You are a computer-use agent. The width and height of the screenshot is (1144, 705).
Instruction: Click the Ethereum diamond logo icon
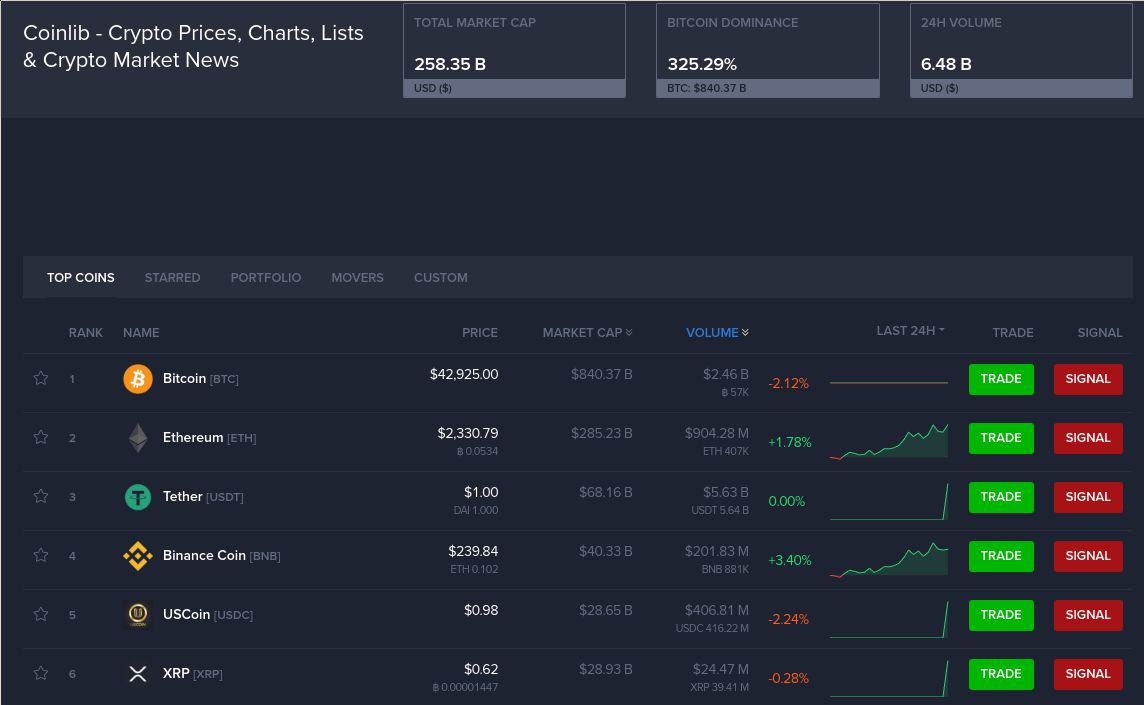[138, 438]
